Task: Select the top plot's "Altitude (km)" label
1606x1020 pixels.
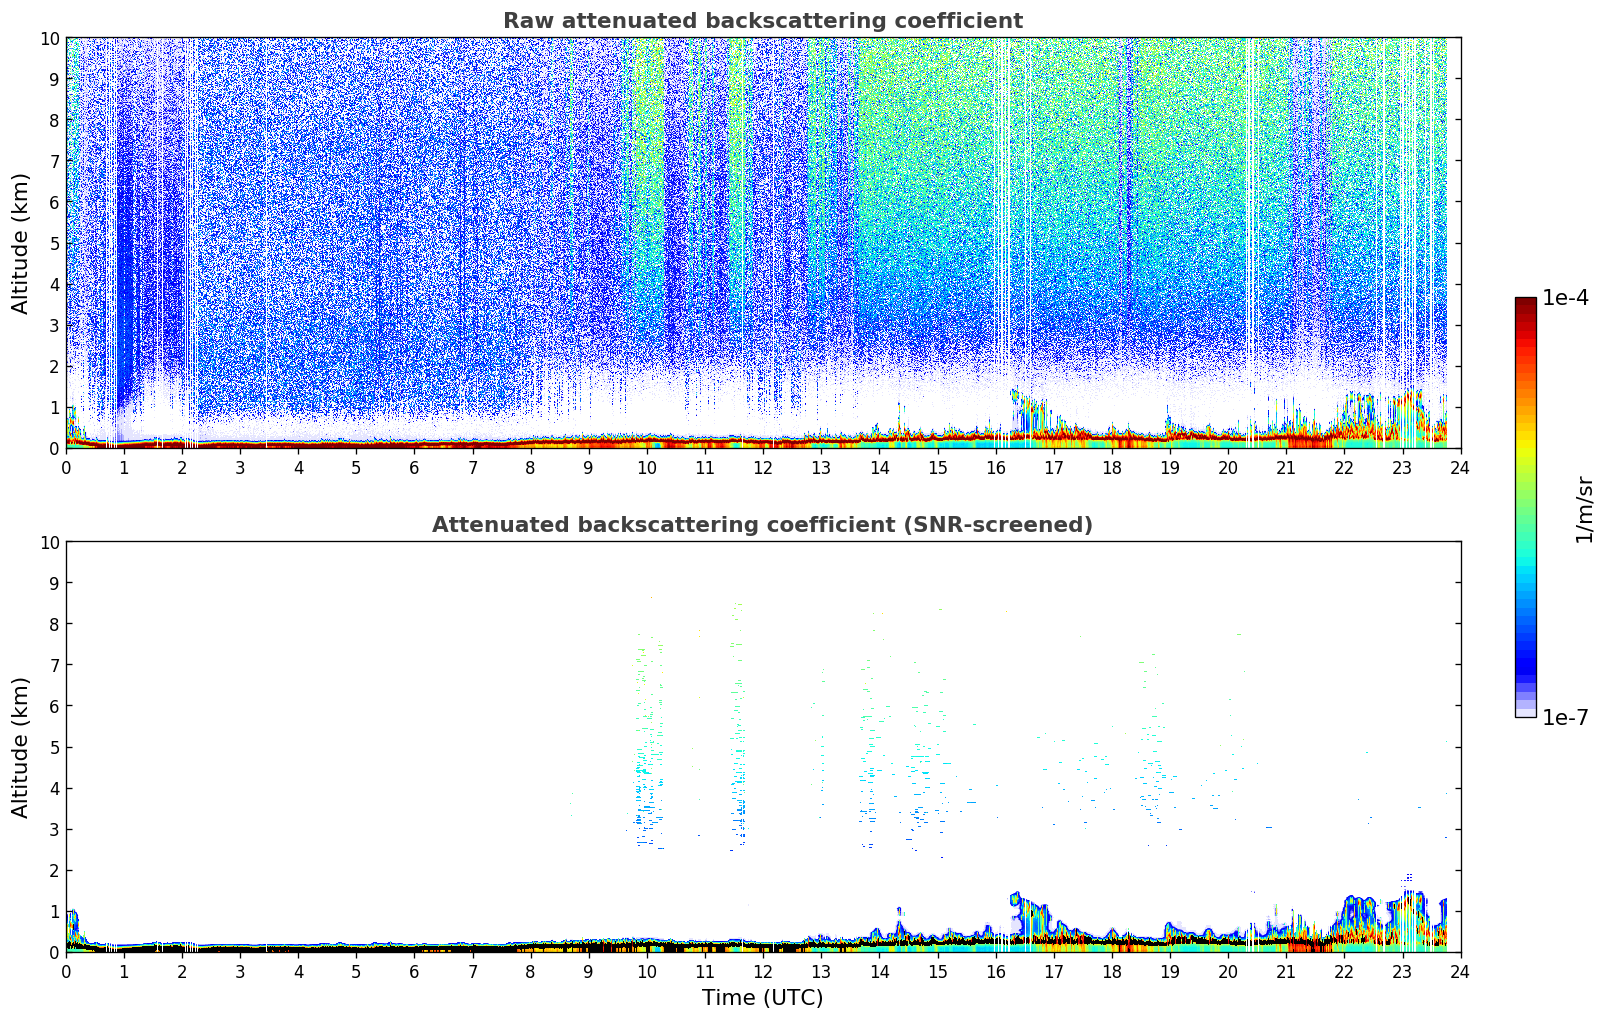Action: click(21, 243)
